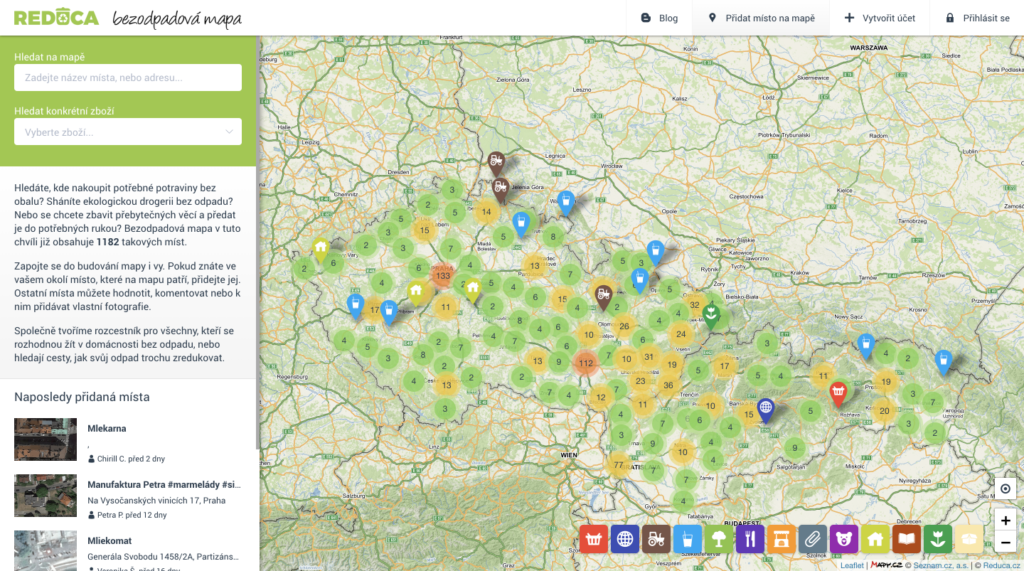Select 'Přidat místo na mapě' in top bar

pos(761,18)
